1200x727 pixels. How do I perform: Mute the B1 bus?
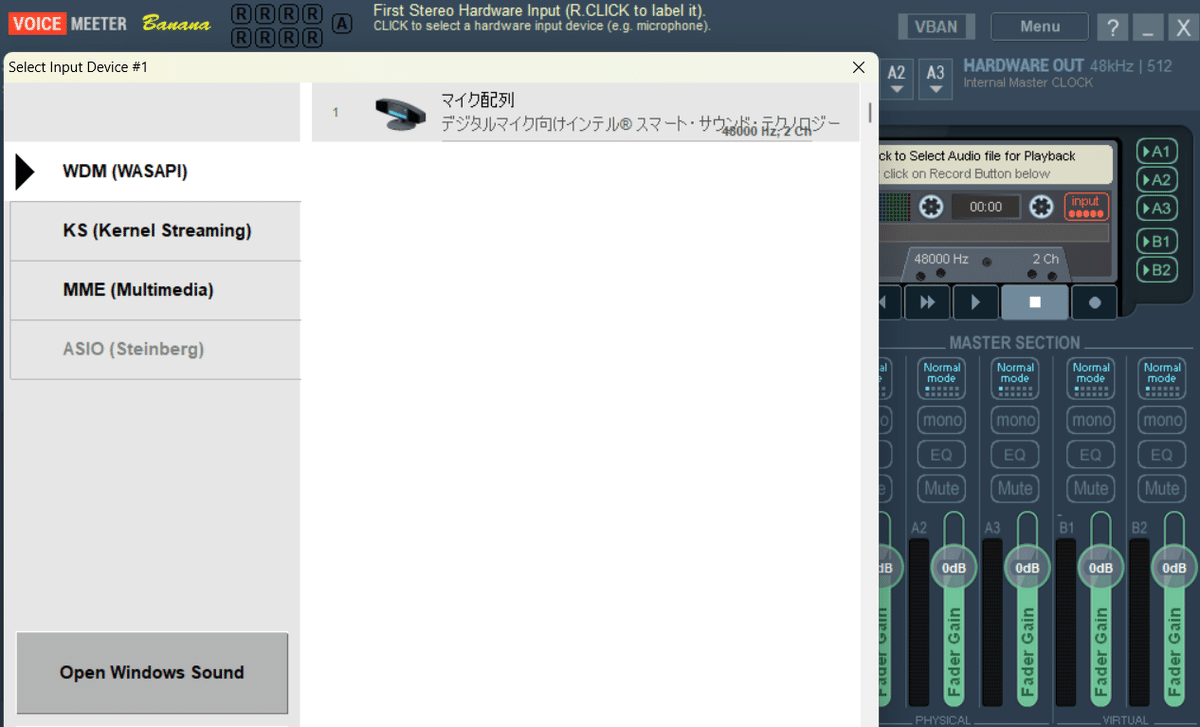click(1091, 489)
